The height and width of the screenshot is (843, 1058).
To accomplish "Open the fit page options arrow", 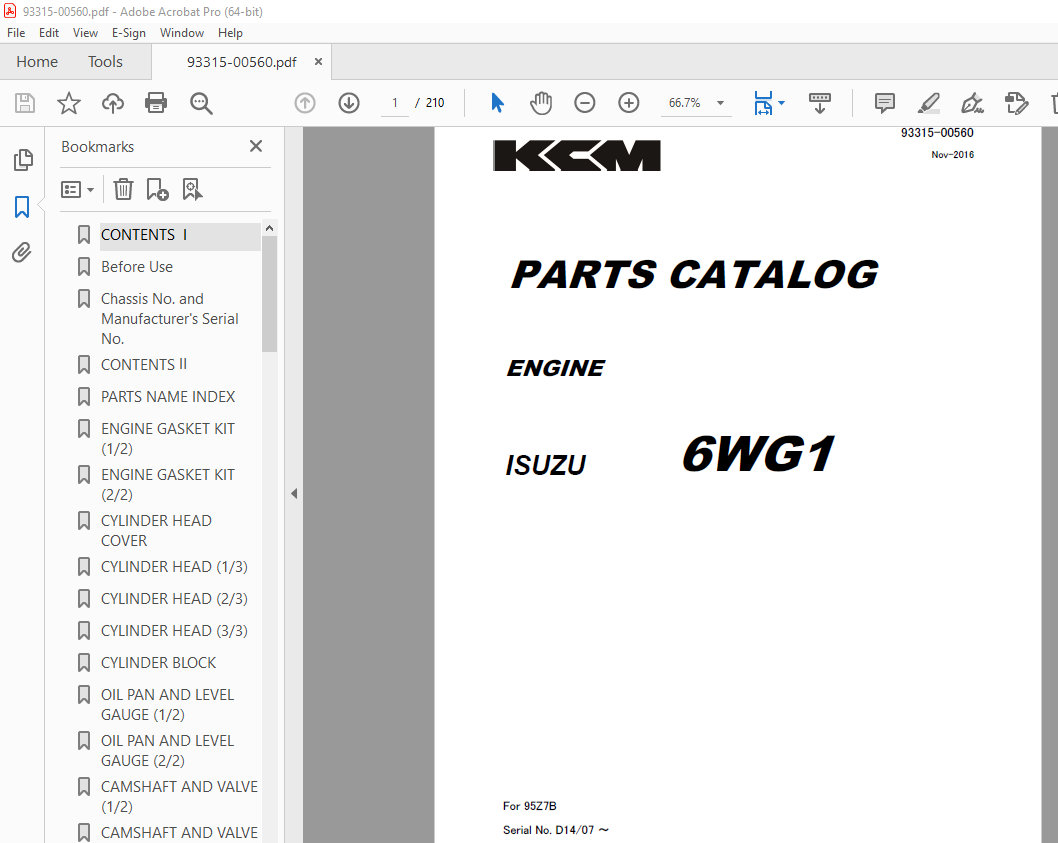I will point(781,103).
